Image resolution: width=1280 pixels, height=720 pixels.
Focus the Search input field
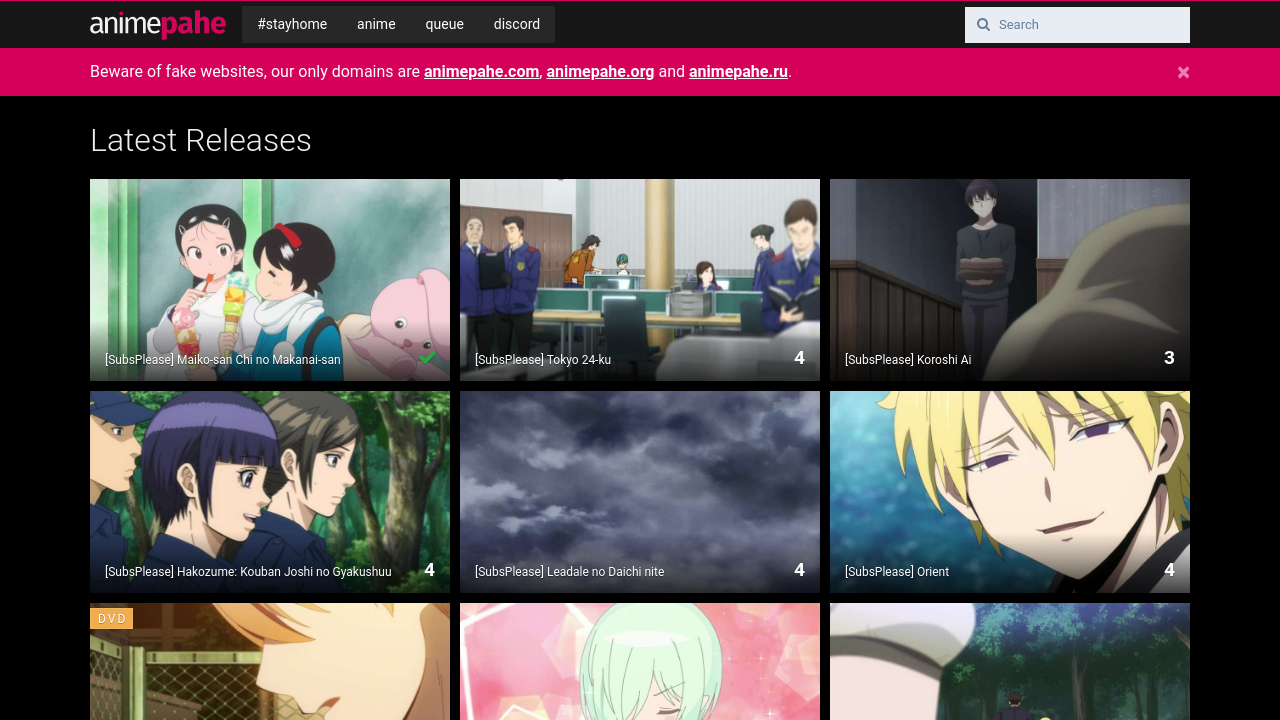(1077, 25)
